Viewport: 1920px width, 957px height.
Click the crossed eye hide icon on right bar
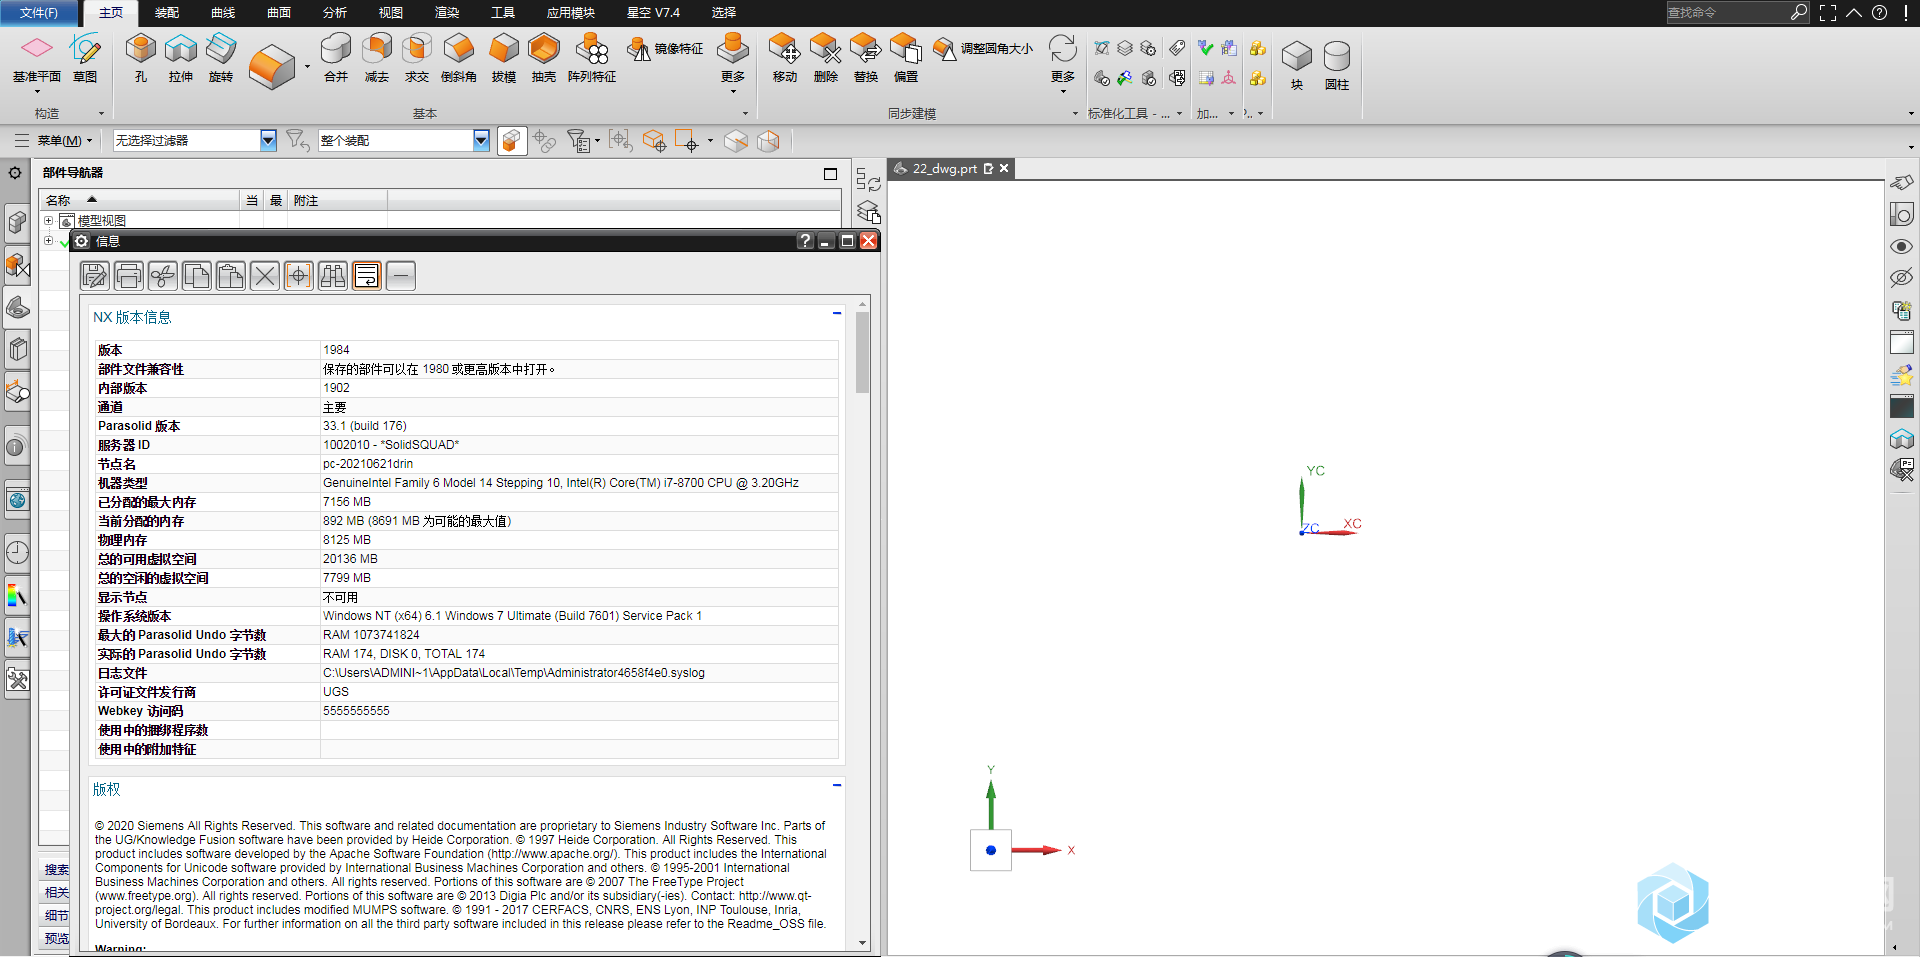[1901, 278]
